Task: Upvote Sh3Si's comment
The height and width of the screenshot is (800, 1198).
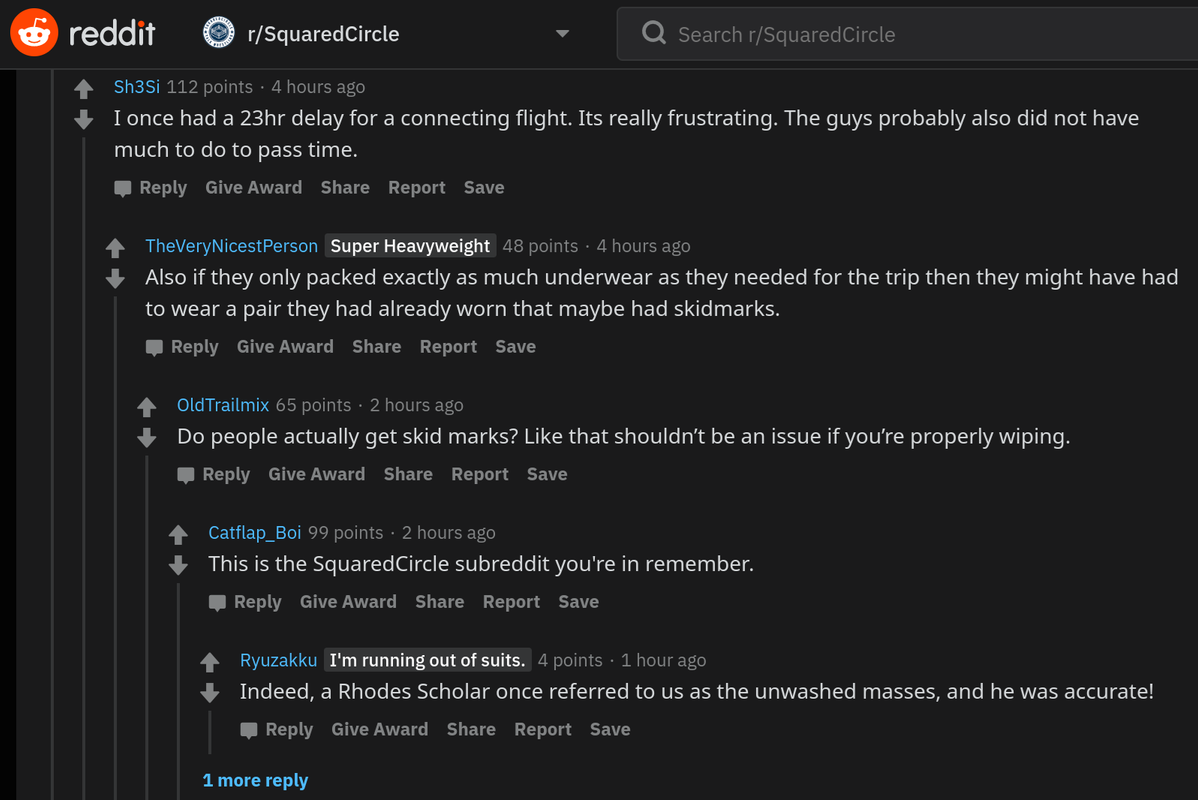Action: pos(84,89)
